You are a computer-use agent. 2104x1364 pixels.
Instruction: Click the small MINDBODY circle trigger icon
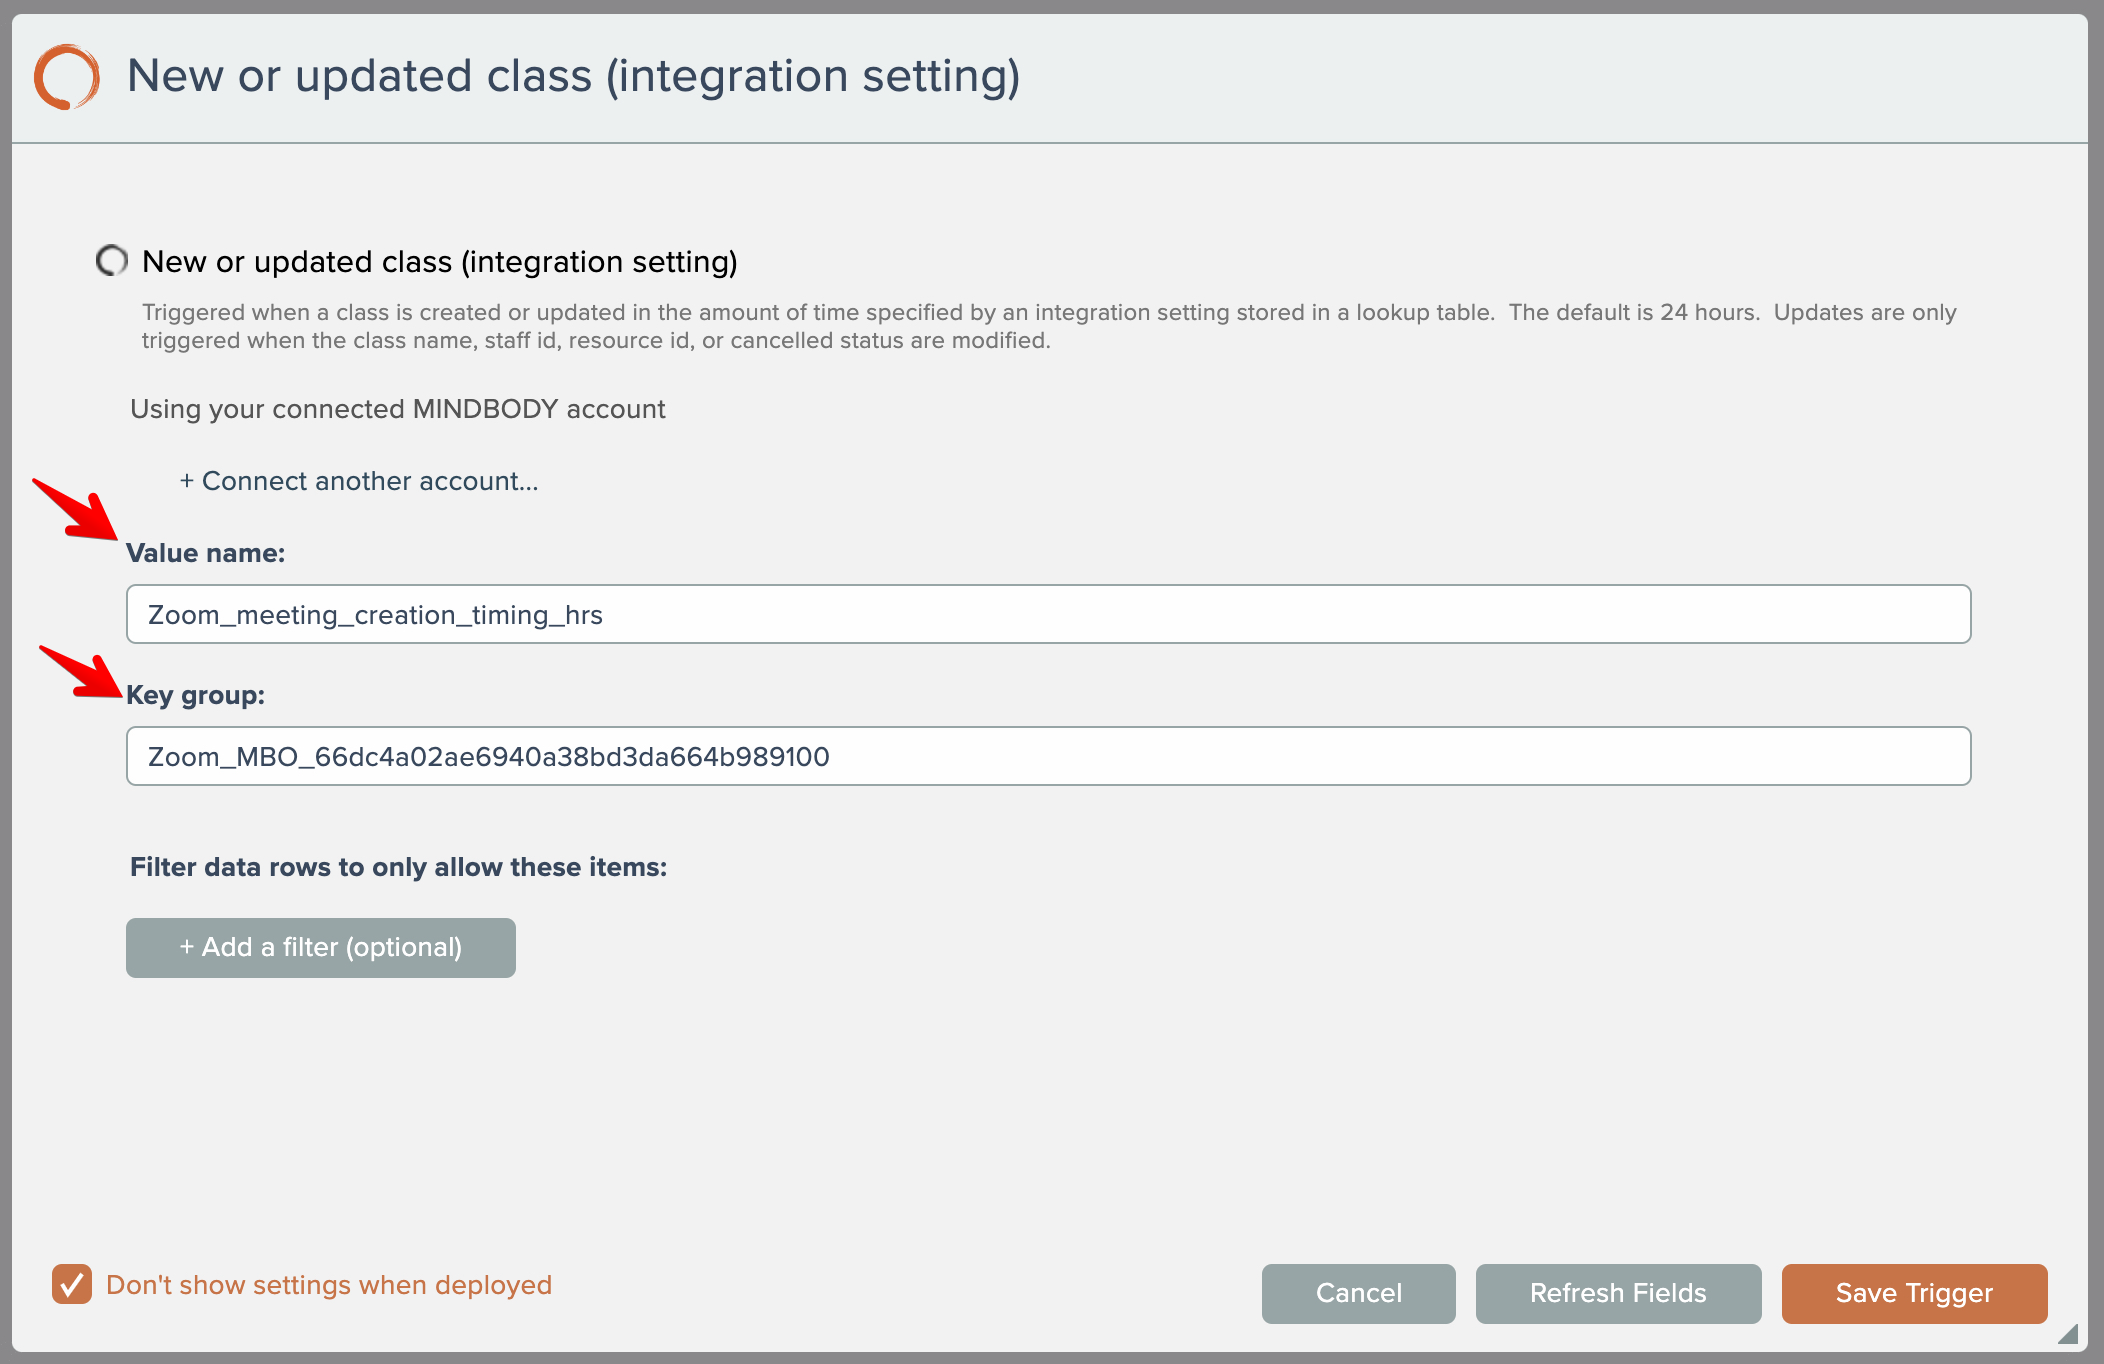(111, 261)
